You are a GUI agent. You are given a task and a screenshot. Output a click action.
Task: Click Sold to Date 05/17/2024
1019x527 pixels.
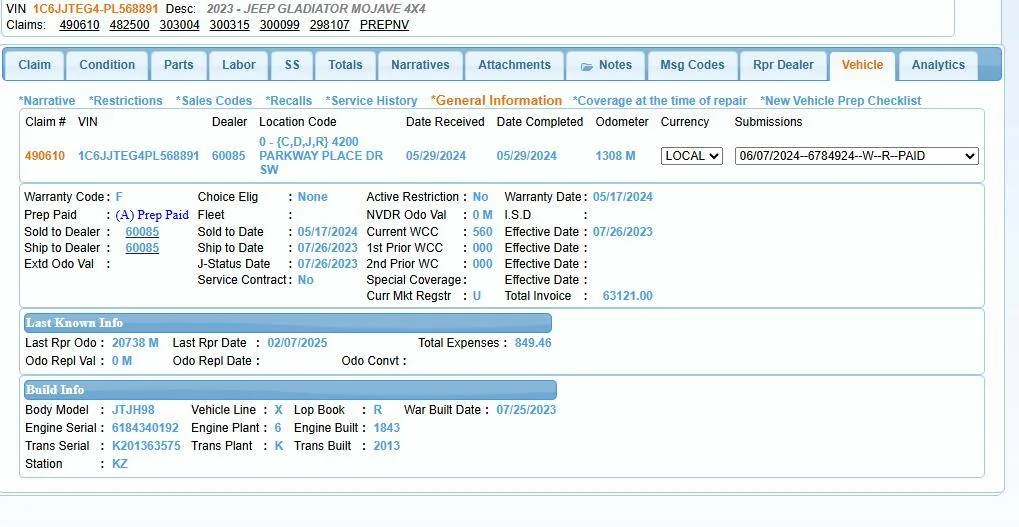[x=328, y=232]
